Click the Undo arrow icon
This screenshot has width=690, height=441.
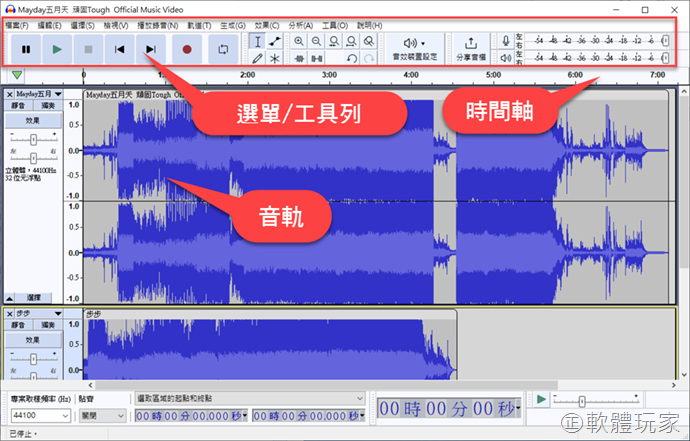tap(352, 59)
